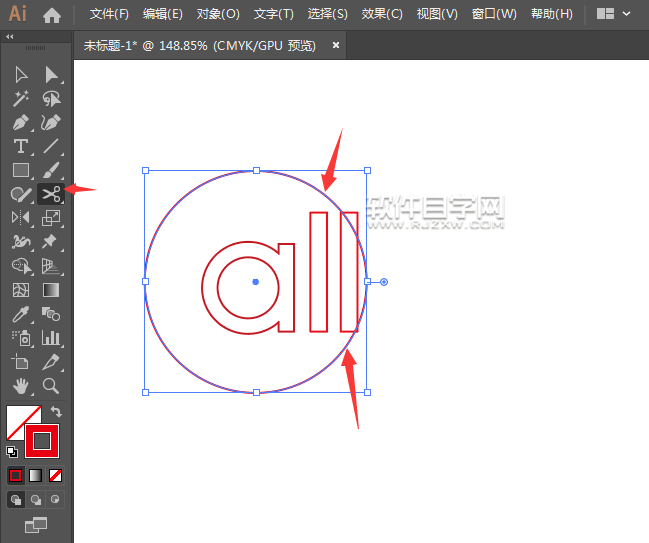Click the Fill color swatch

17,416
